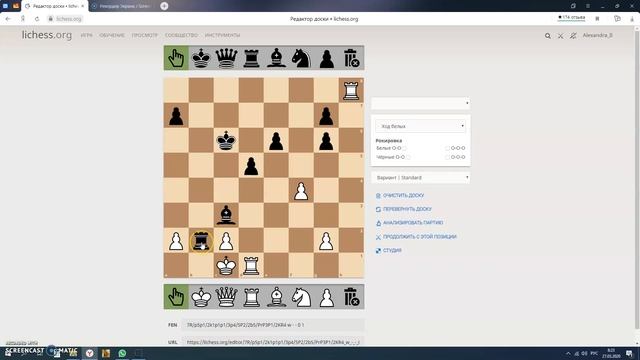
Task: Select the black pawn on d5
Action: point(251,165)
